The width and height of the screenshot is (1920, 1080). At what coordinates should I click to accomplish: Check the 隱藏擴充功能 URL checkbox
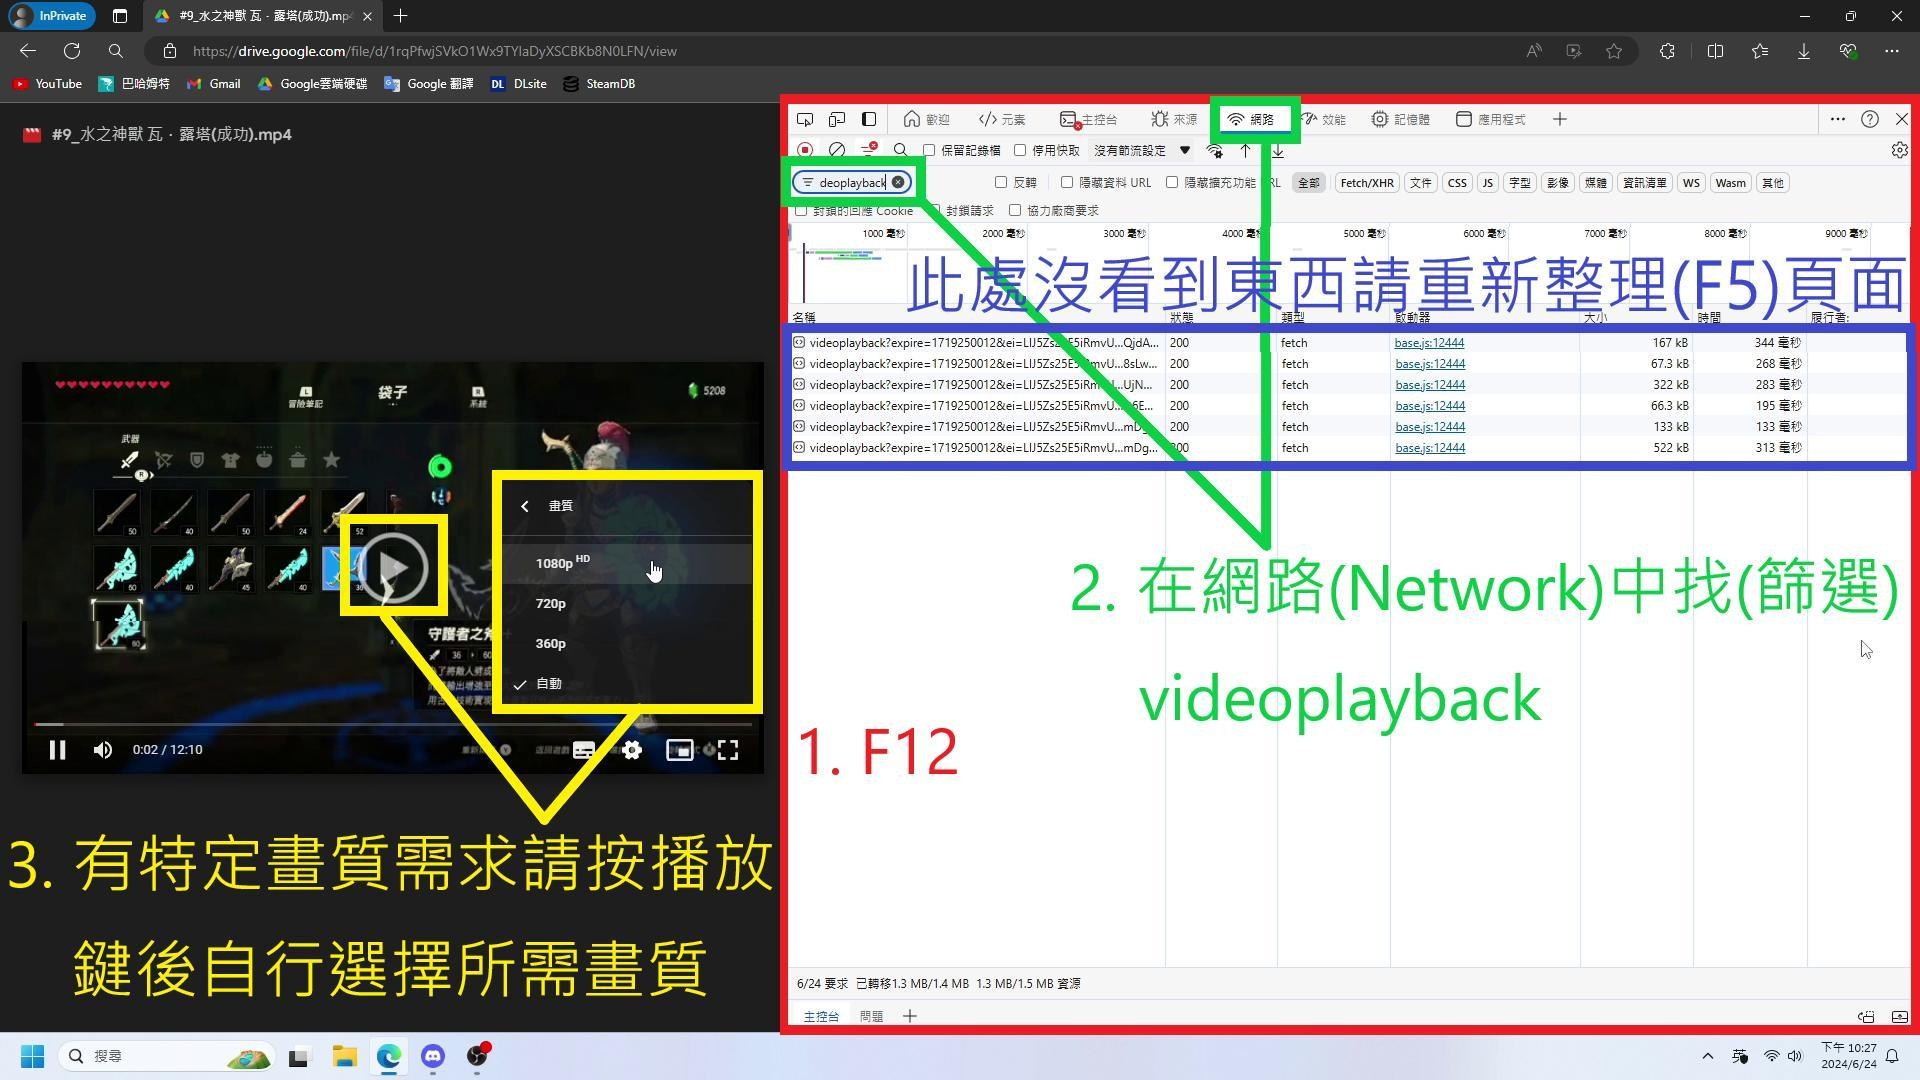[1172, 182]
